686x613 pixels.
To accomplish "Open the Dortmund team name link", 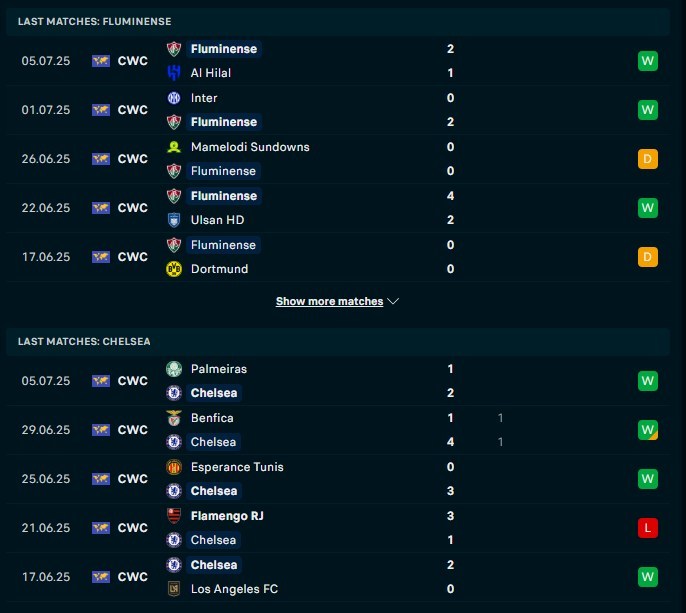I will (x=219, y=269).
